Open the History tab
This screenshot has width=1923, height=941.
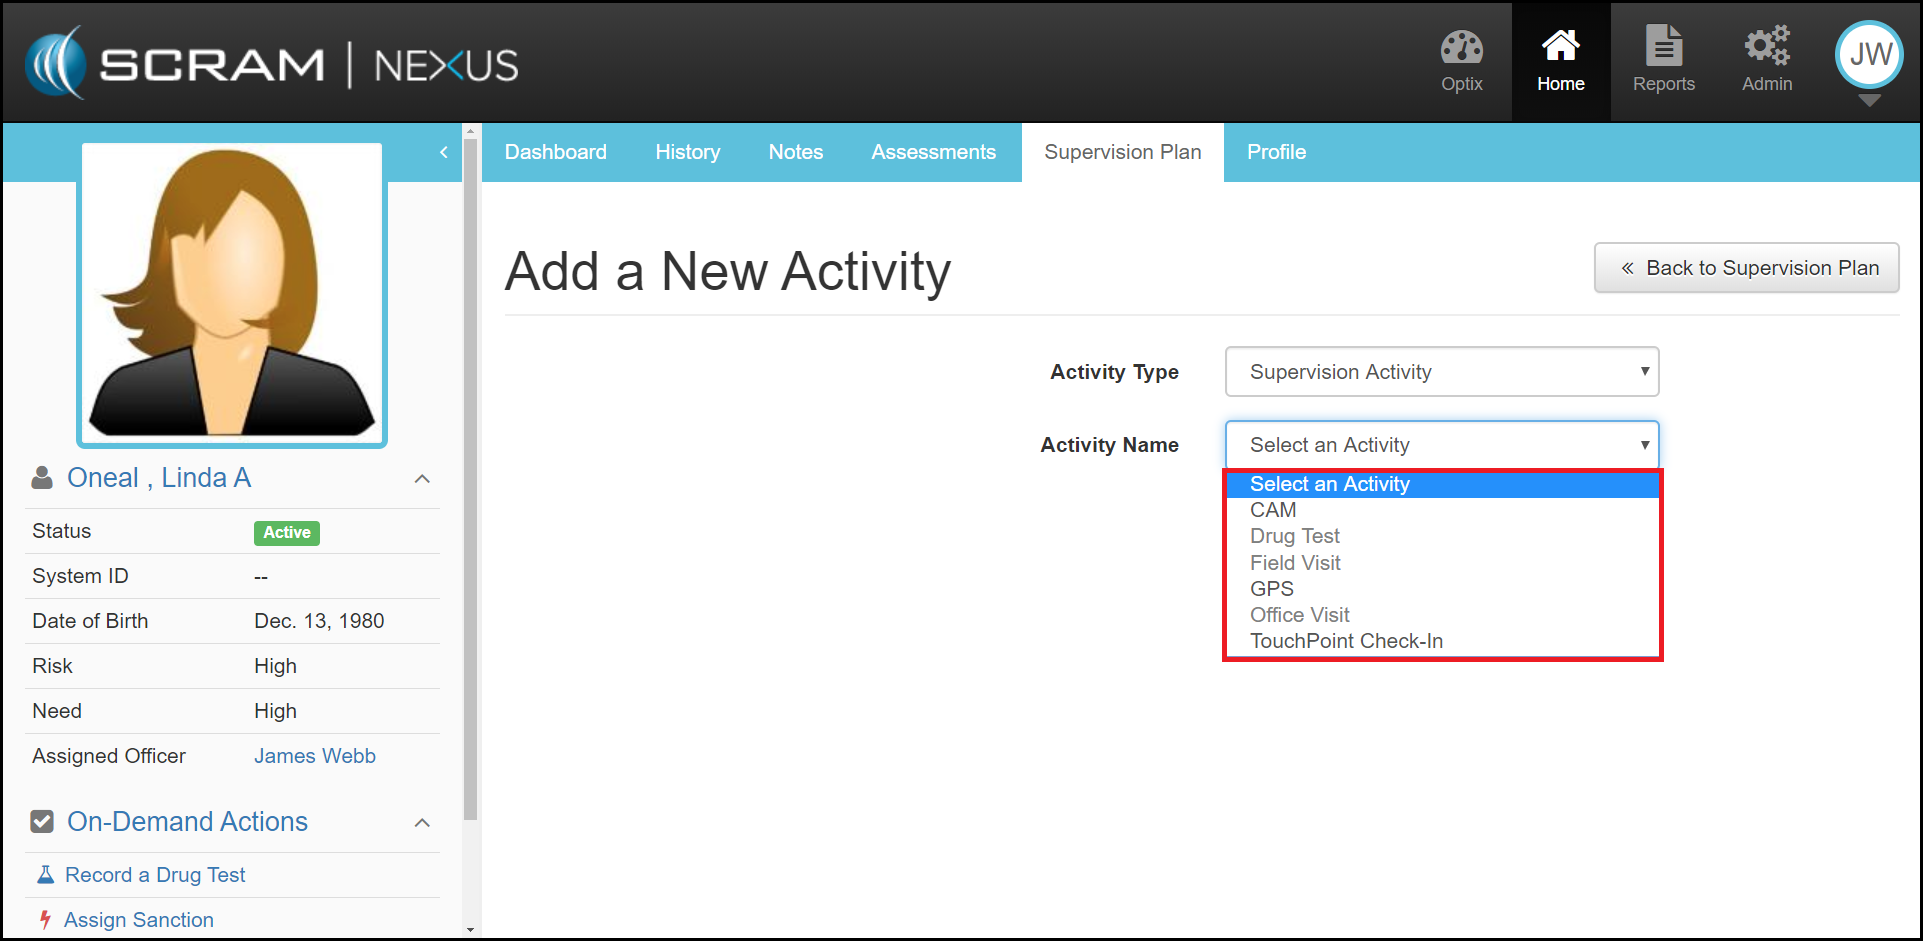click(x=687, y=152)
